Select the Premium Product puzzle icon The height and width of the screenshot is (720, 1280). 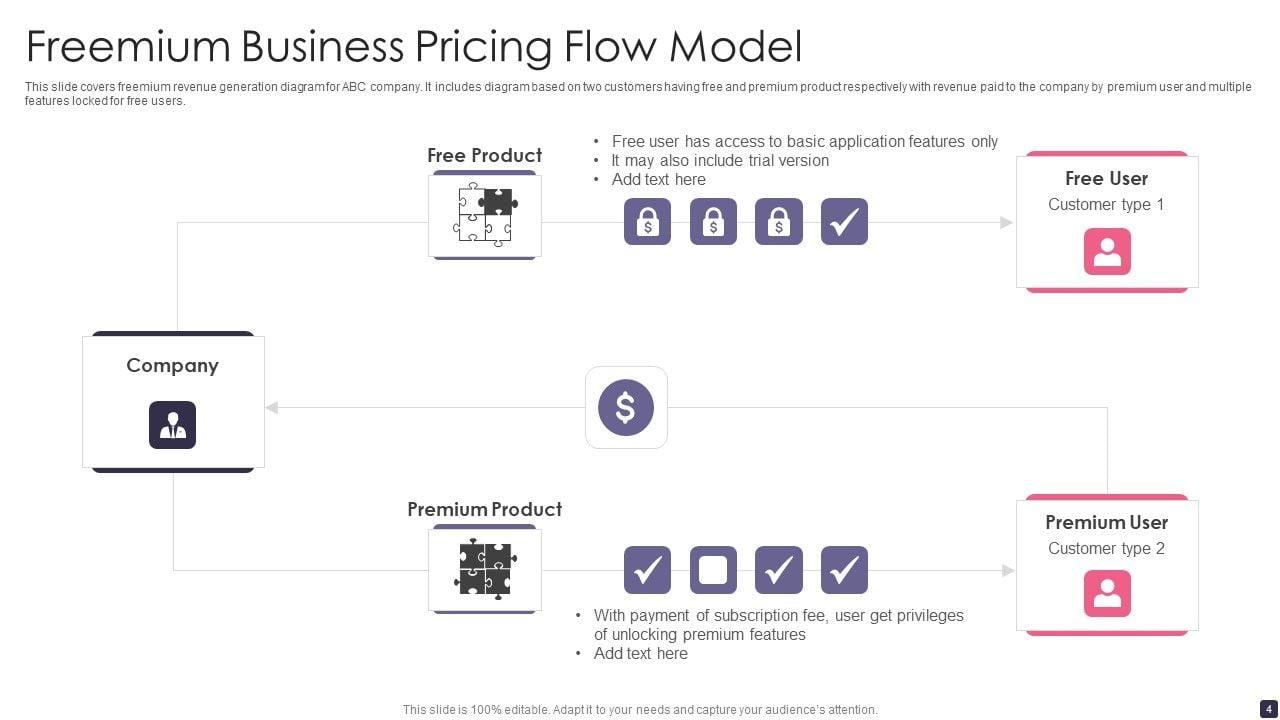[485, 569]
